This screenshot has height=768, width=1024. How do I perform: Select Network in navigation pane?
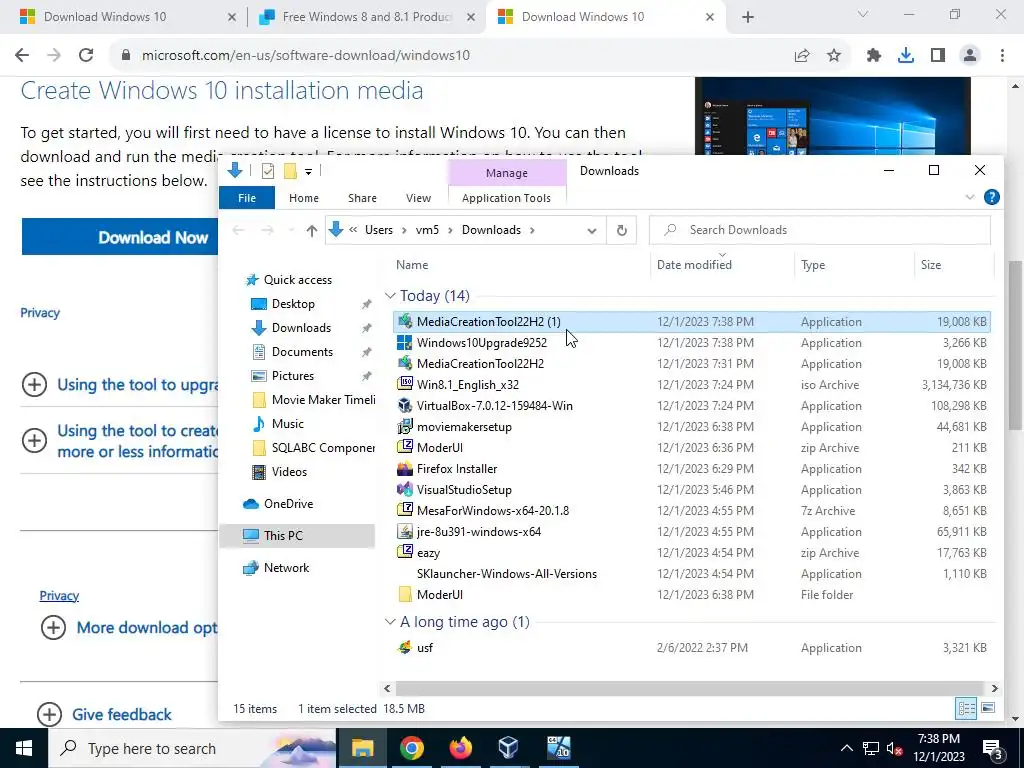286,568
